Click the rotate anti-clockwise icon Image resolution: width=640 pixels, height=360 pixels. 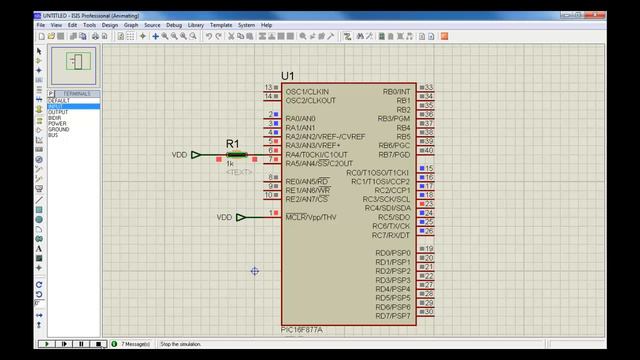[39, 294]
